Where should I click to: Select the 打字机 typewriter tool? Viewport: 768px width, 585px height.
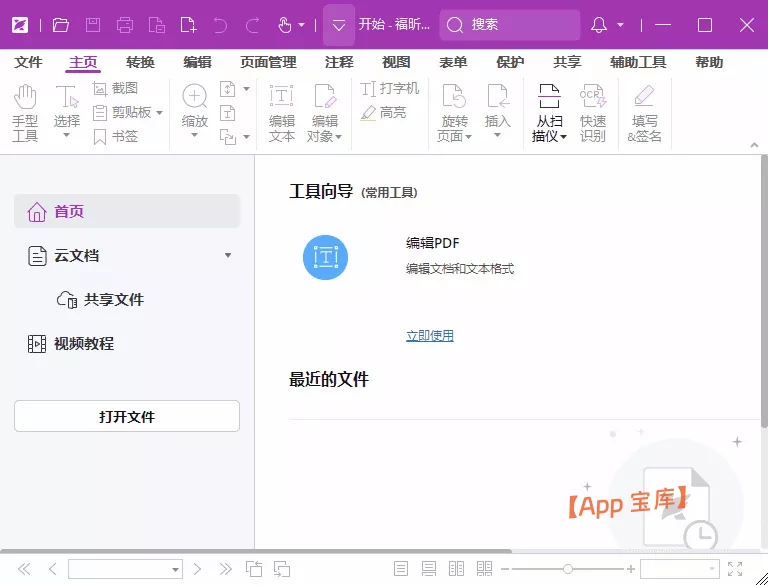click(390, 89)
